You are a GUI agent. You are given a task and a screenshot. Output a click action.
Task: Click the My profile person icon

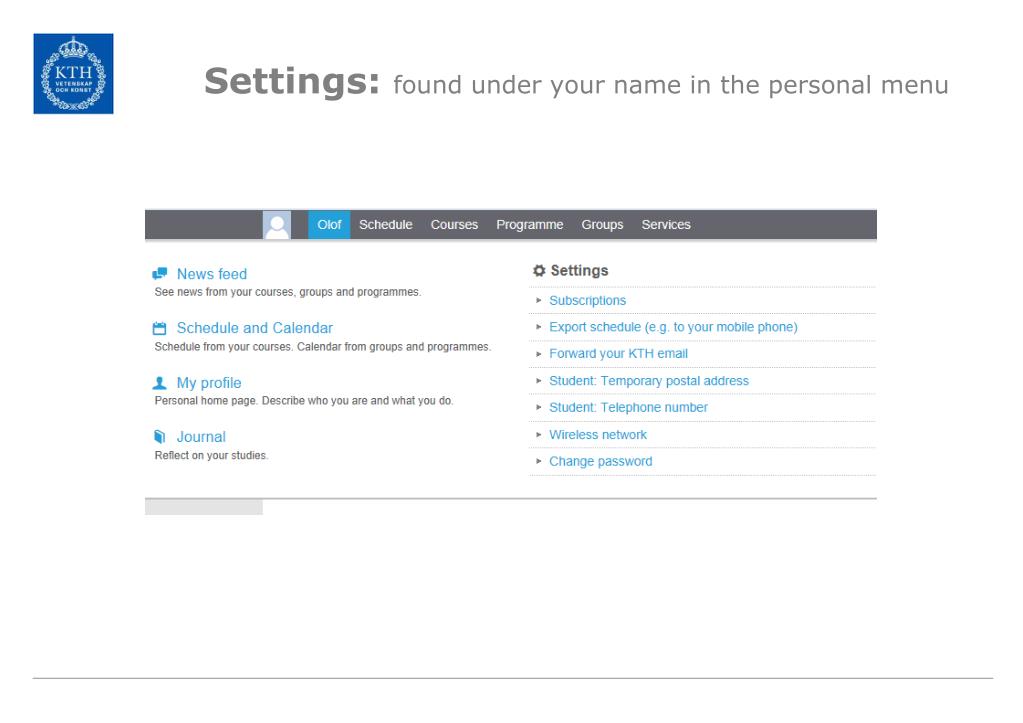point(159,383)
